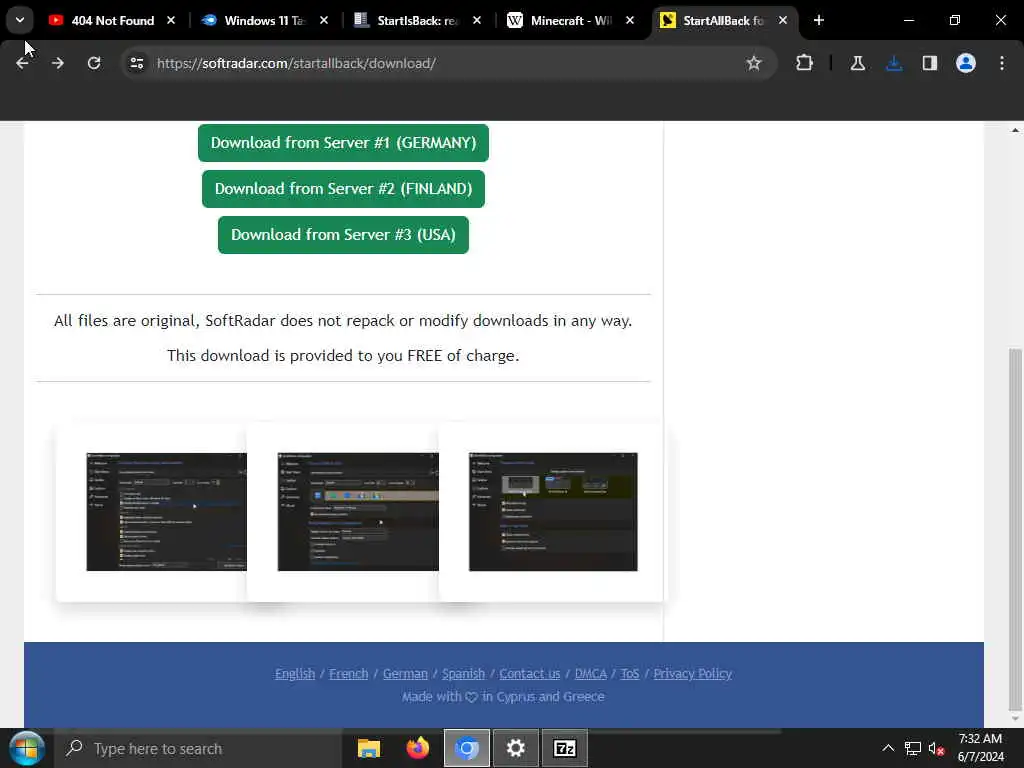Screen dimensions: 1024x768
Task: Open the ToS link
Action: (x=630, y=673)
